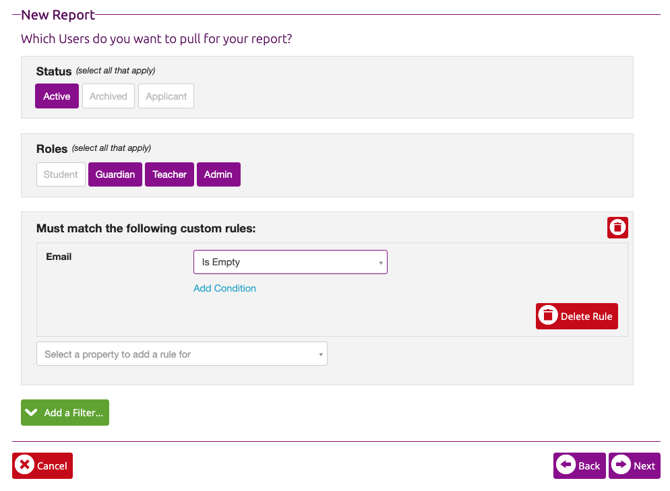Enable the Archived status filter
The image size is (670, 491).
(108, 96)
